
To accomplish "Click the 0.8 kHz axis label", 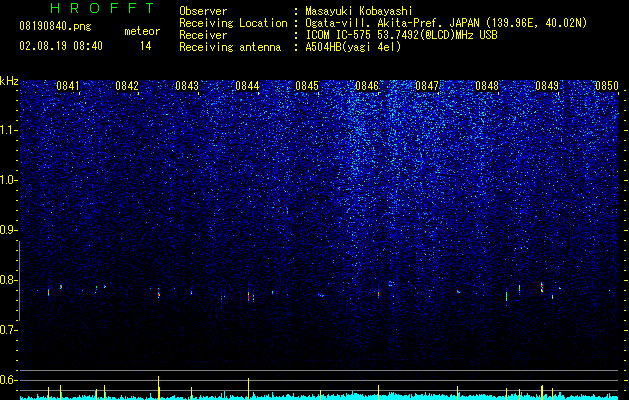I will (x=8, y=280).
